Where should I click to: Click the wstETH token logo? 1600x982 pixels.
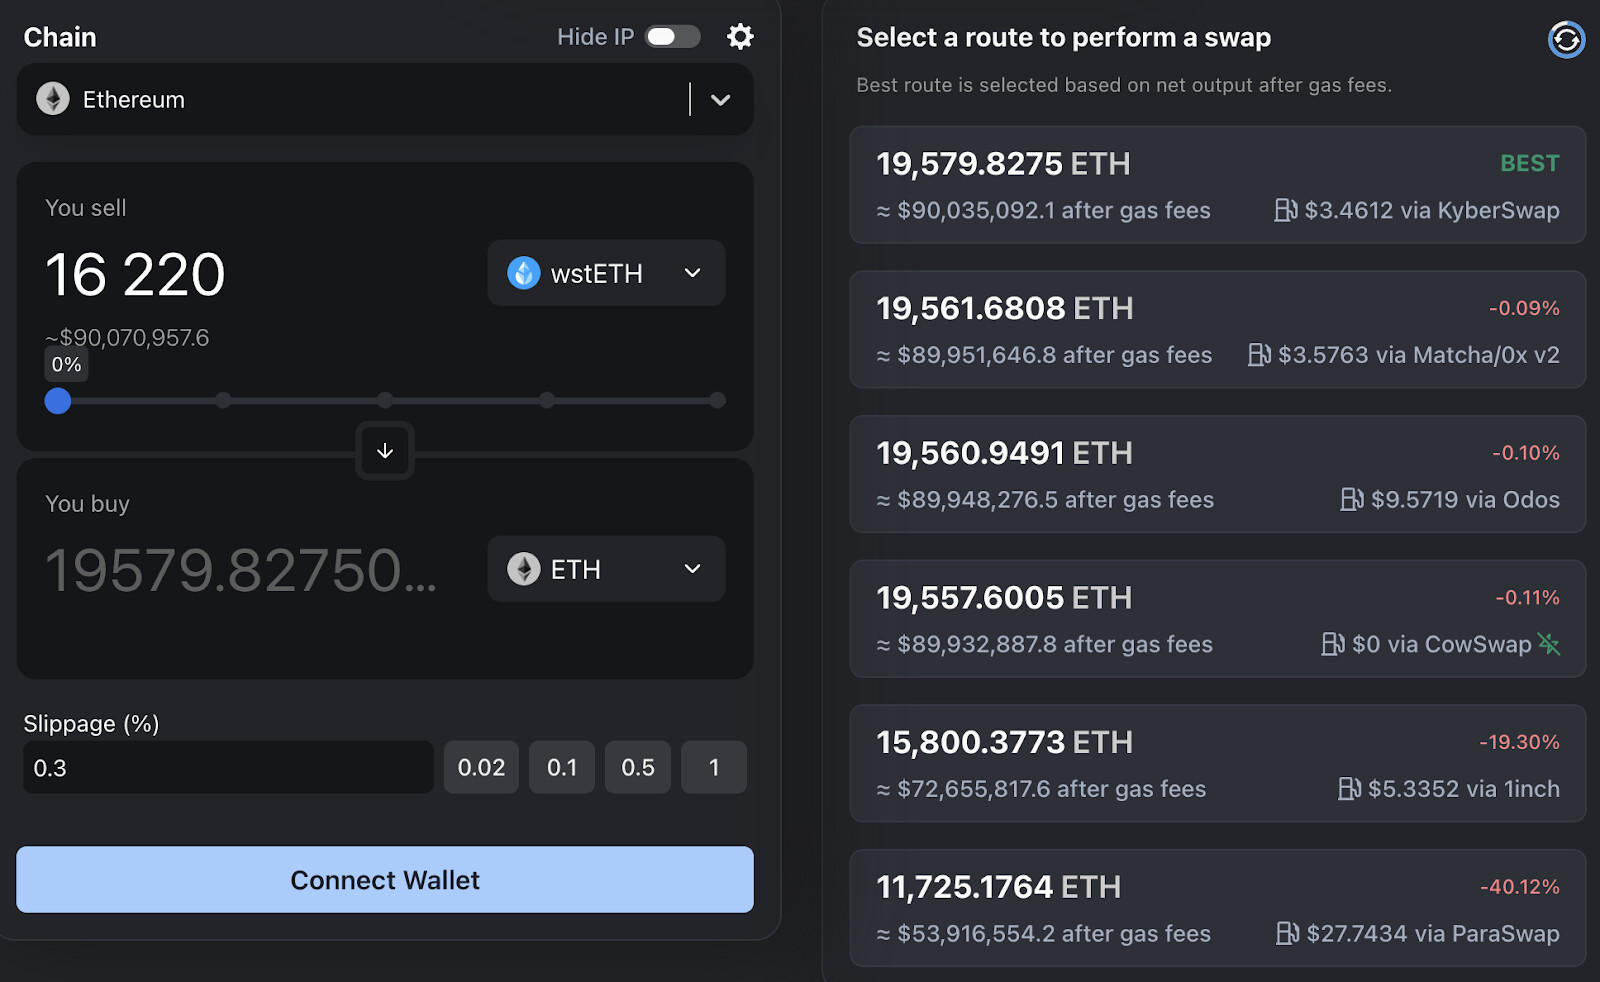[524, 273]
